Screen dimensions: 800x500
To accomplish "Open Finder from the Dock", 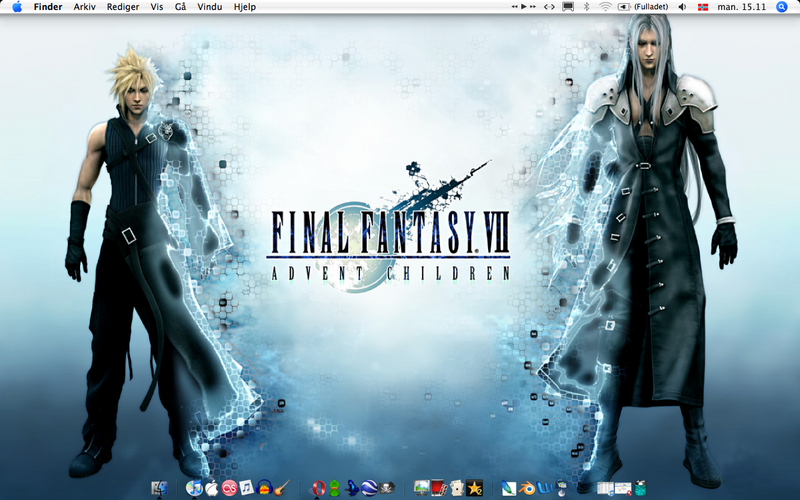I will tap(160, 488).
